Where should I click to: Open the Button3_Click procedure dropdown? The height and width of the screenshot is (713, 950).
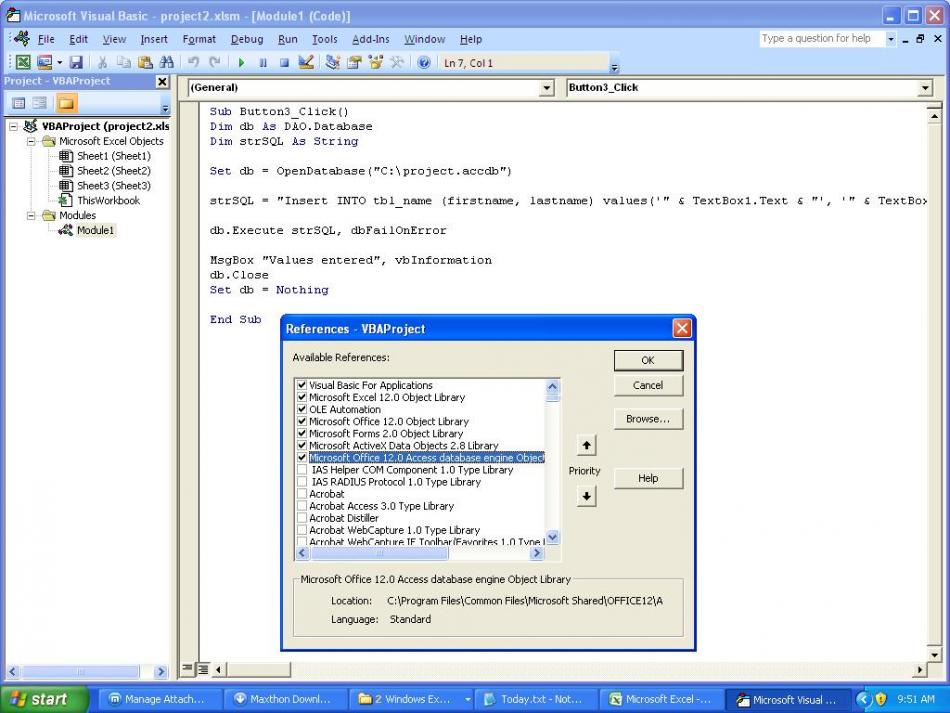click(x=925, y=88)
